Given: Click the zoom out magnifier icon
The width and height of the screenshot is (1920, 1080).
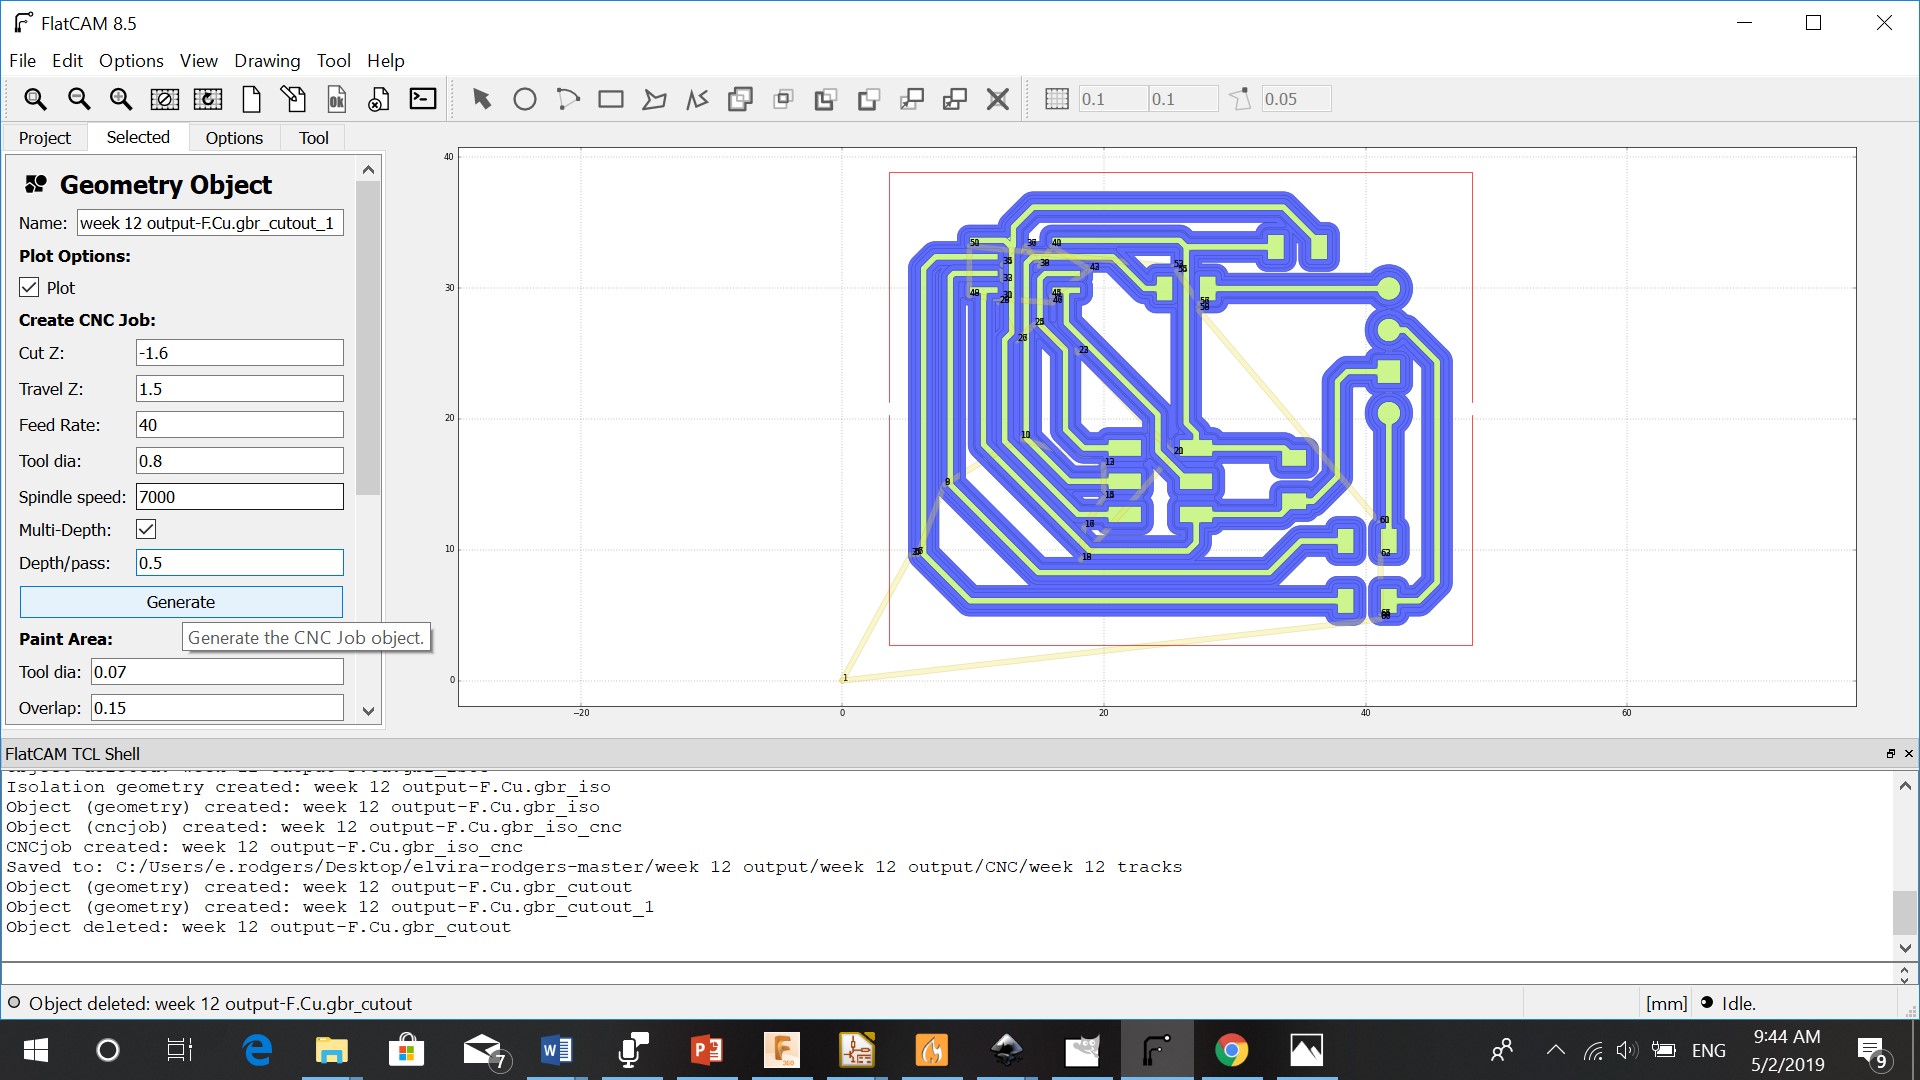Looking at the screenshot, I should click(78, 99).
